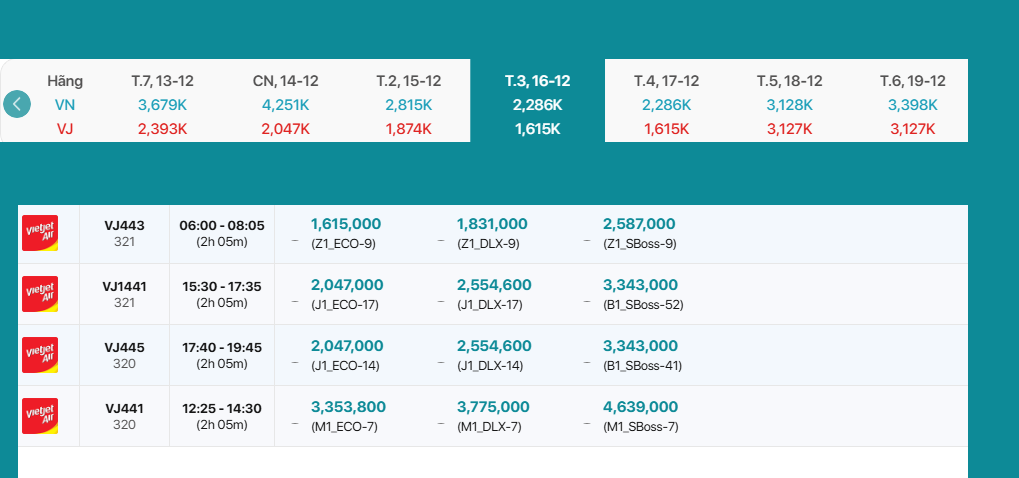Click the Vietjet Air logo for flight VJ1441

[40, 294]
